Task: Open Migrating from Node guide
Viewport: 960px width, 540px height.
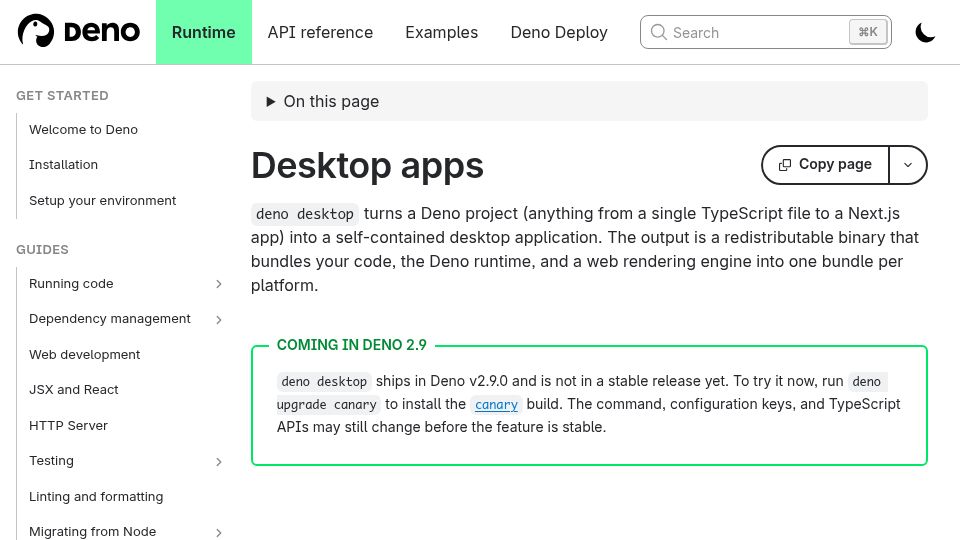Action: click(92, 531)
